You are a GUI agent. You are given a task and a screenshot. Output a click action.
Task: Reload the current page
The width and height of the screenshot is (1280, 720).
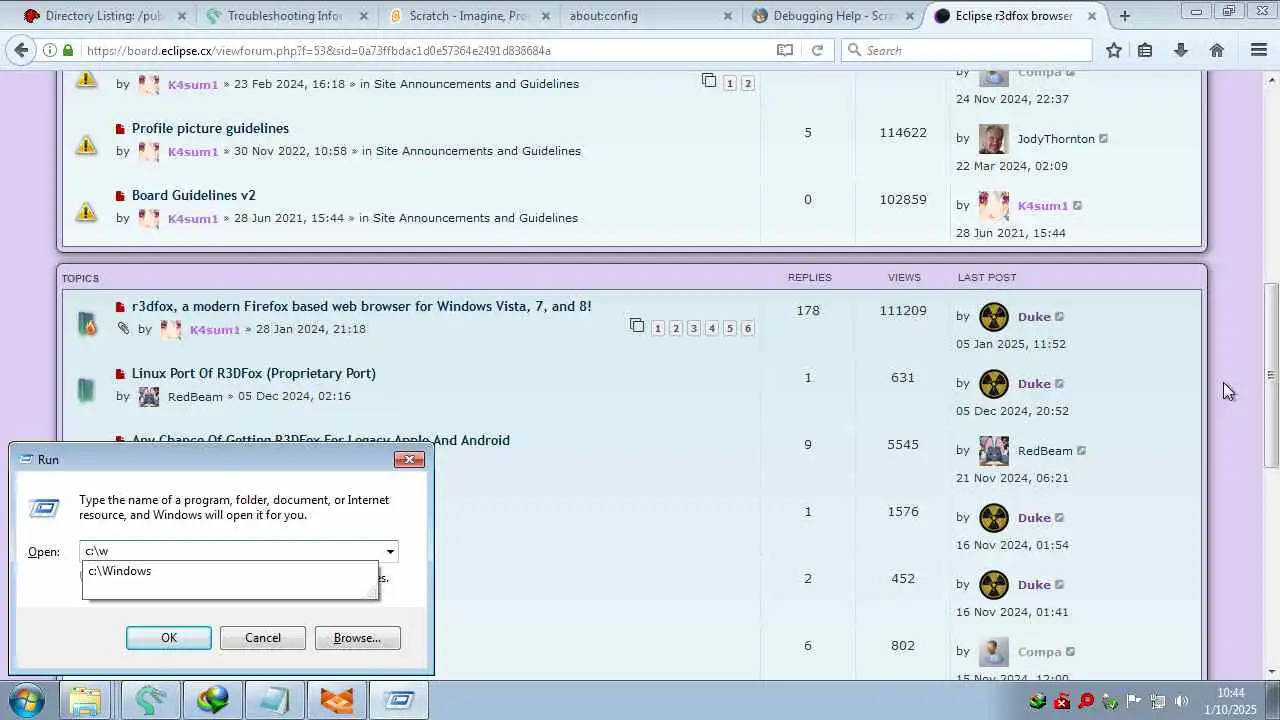[817, 50]
